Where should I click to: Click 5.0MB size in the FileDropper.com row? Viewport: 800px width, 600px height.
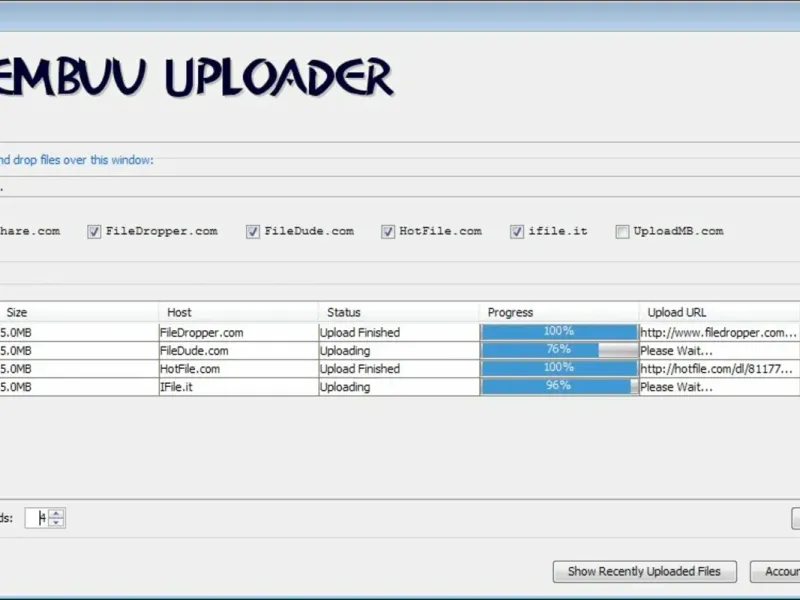tap(16, 333)
